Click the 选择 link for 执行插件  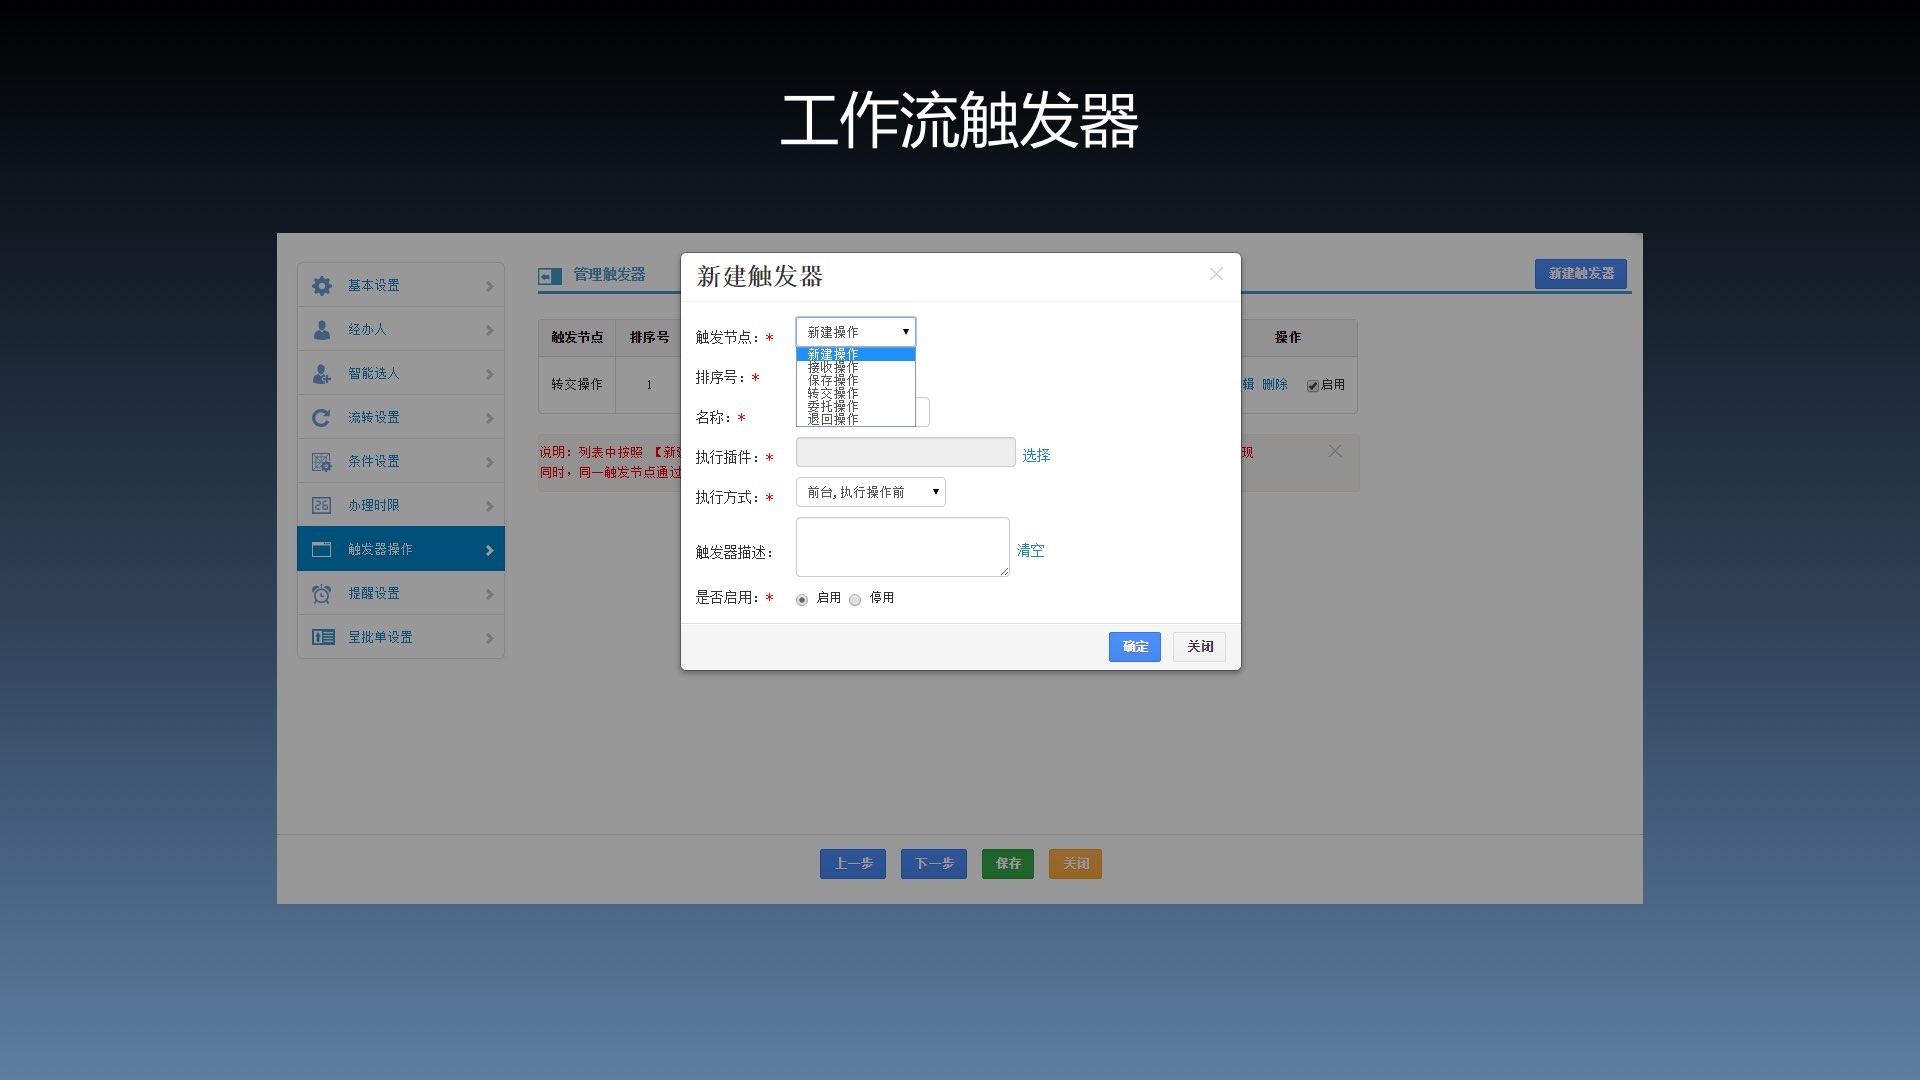point(1036,455)
